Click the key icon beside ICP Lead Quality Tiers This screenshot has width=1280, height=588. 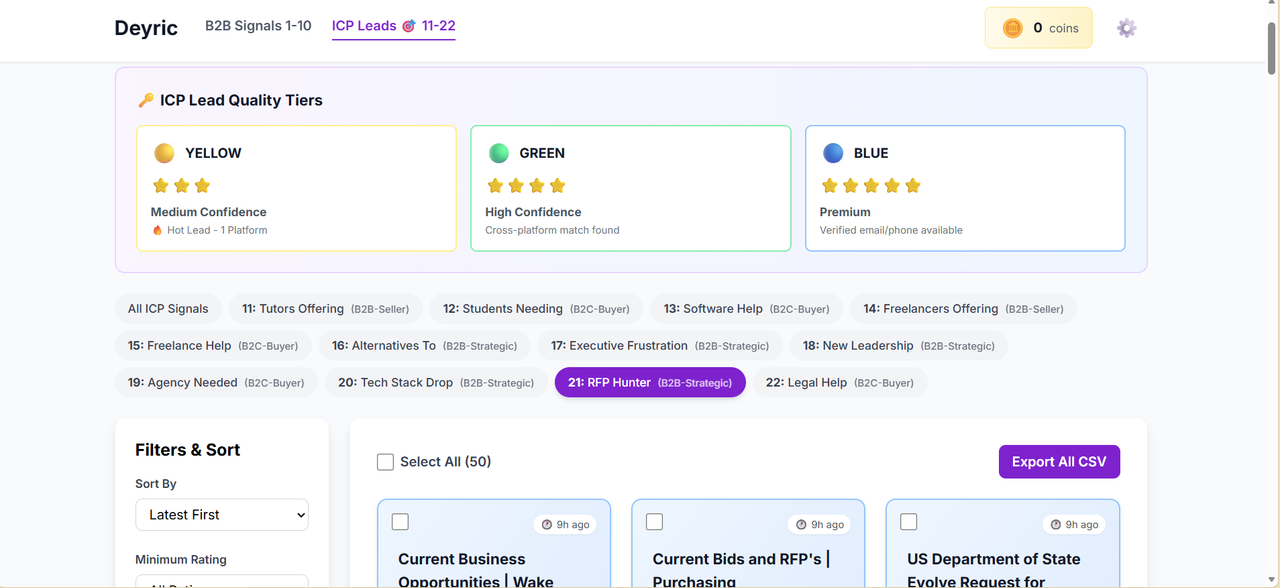pyautogui.click(x=145, y=100)
